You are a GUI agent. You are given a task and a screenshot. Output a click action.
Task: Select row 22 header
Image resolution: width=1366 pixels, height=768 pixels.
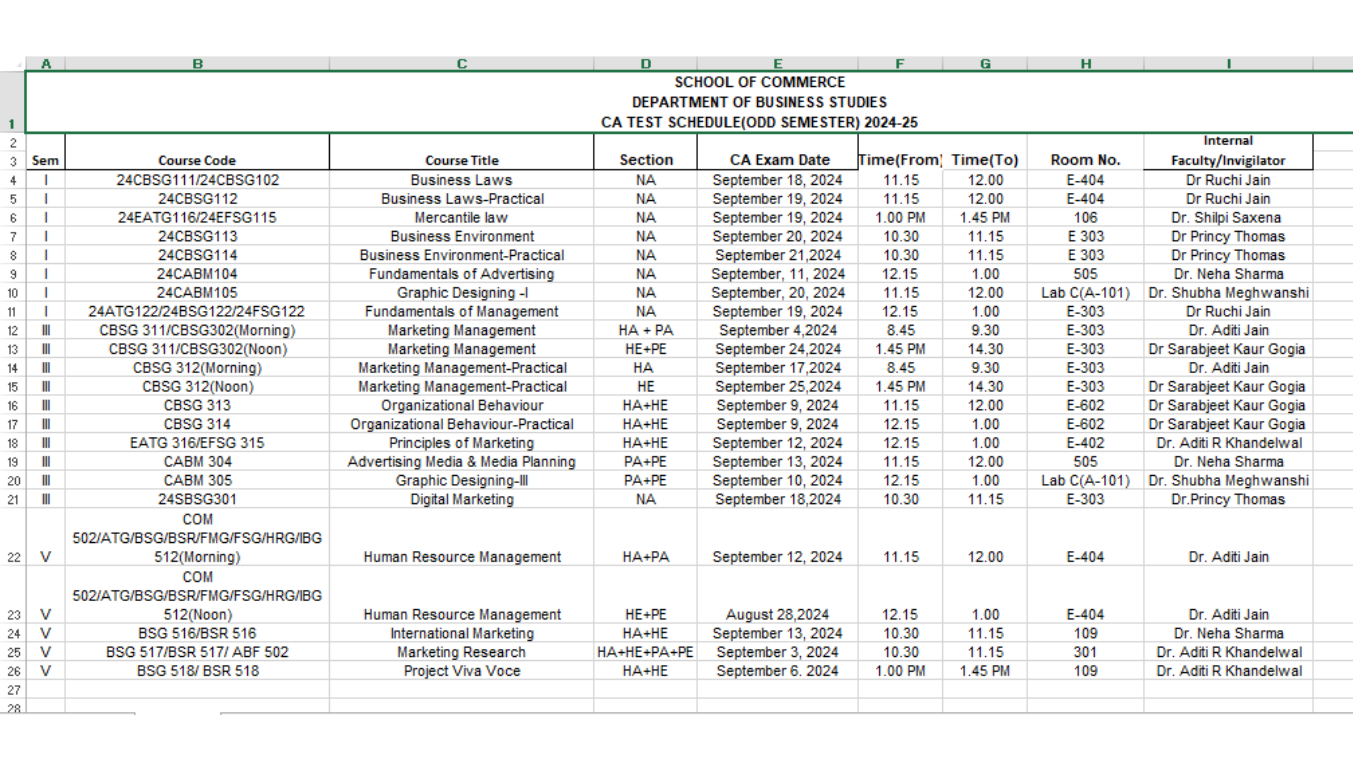(12, 557)
